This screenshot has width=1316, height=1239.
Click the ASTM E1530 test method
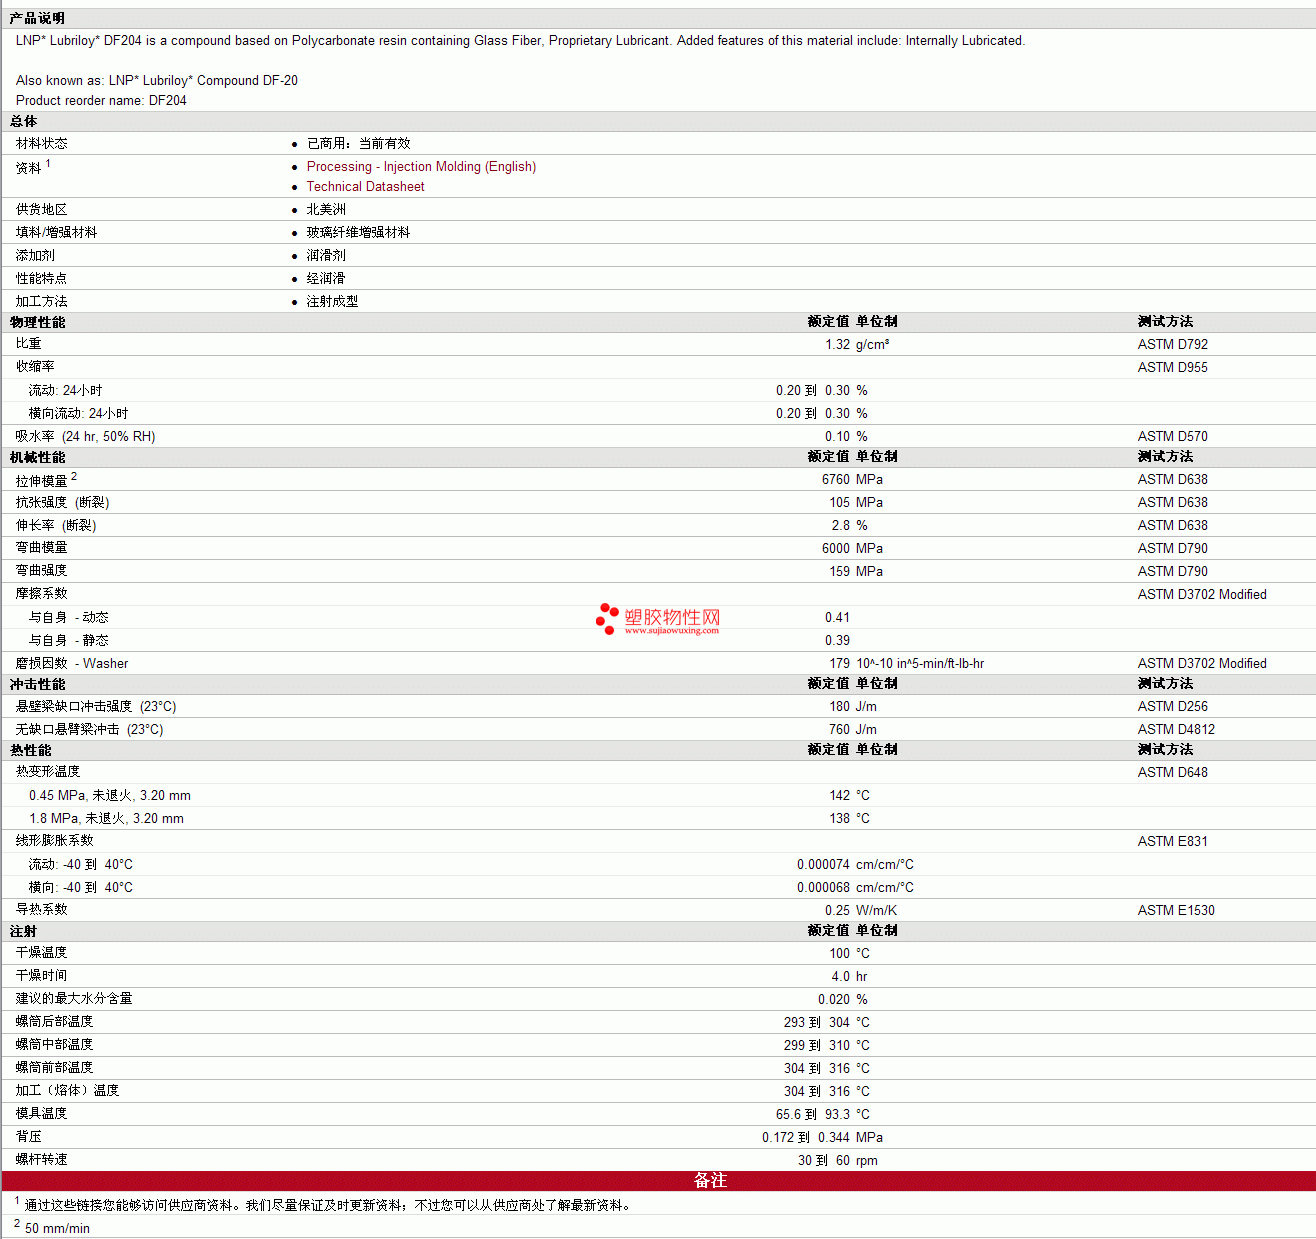point(1176,911)
